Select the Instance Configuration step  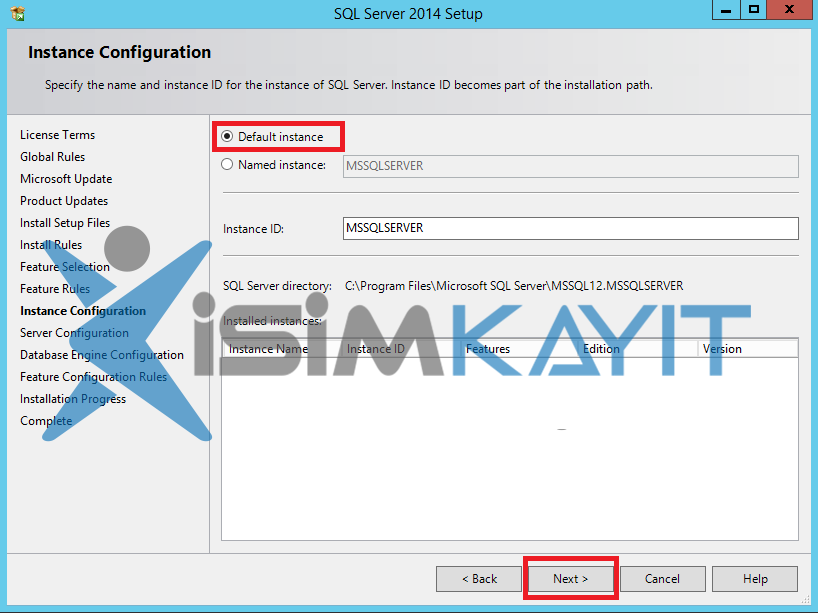[x=83, y=311]
